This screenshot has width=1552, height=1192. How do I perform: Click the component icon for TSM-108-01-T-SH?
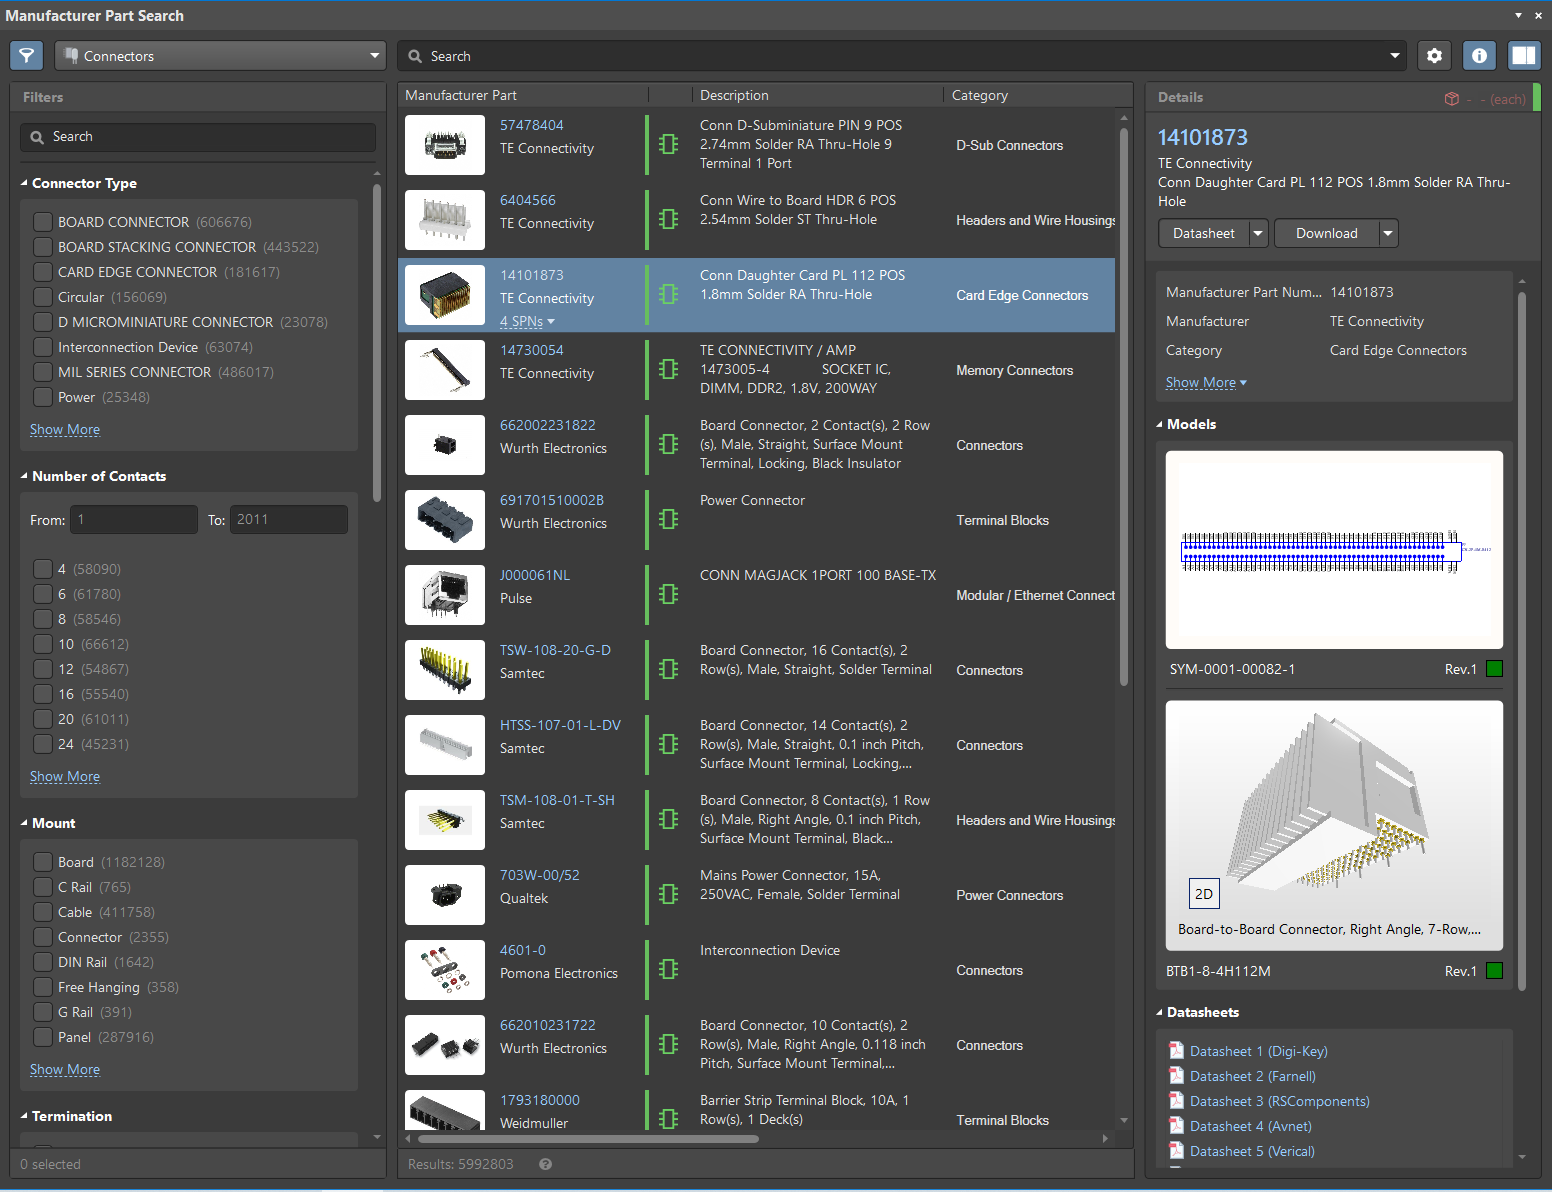pos(669,819)
